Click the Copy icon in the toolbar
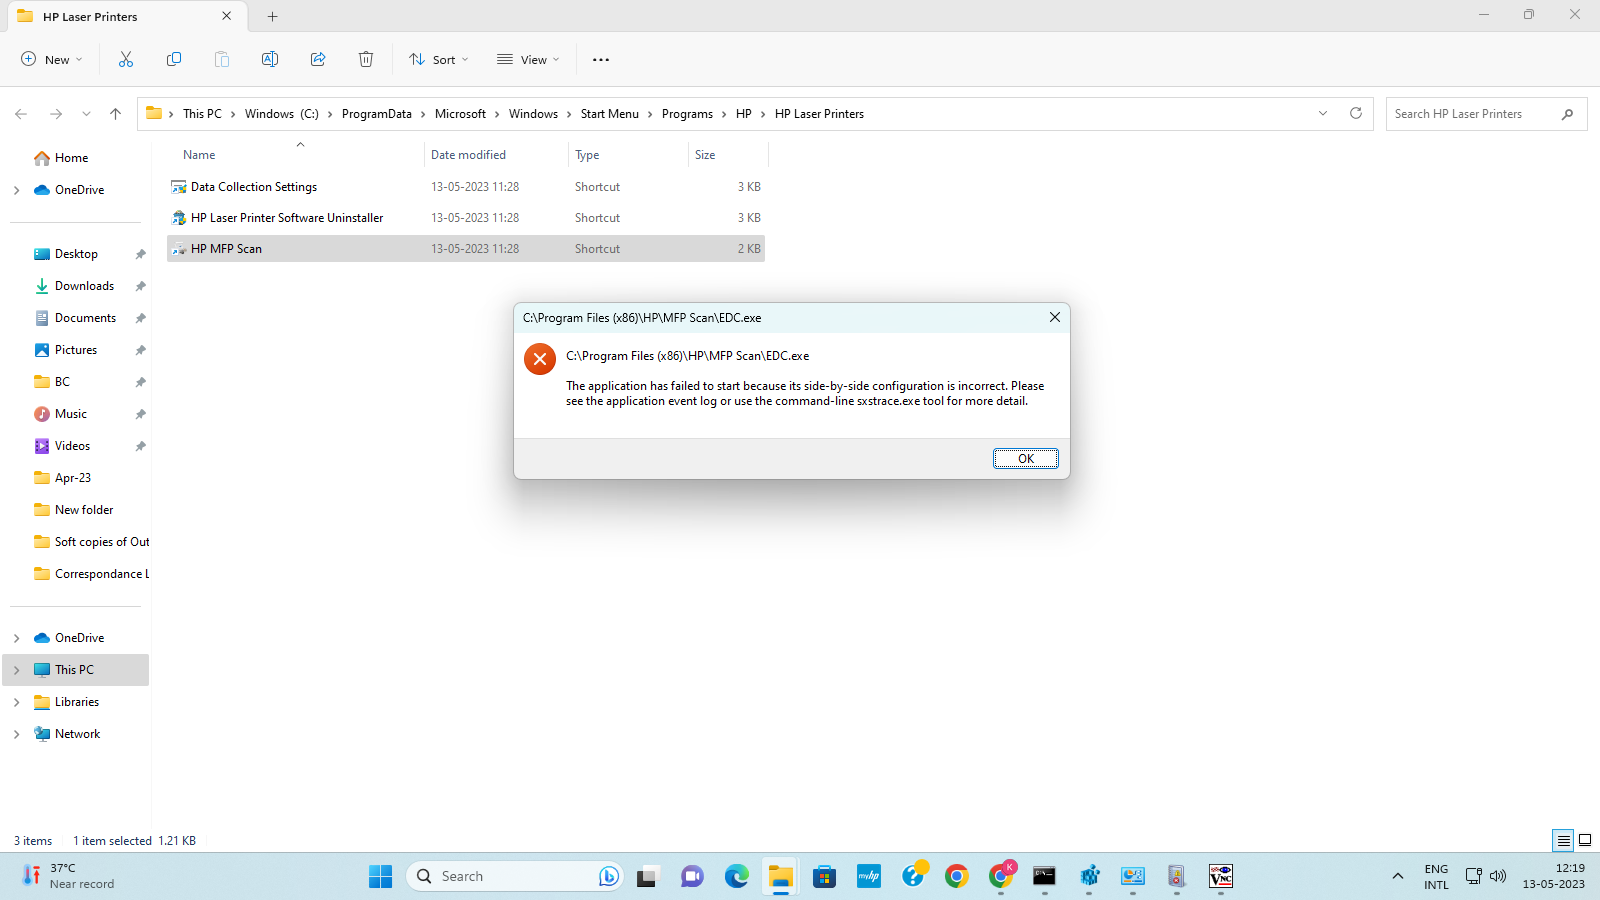Image resolution: width=1600 pixels, height=900 pixels. pos(174,59)
